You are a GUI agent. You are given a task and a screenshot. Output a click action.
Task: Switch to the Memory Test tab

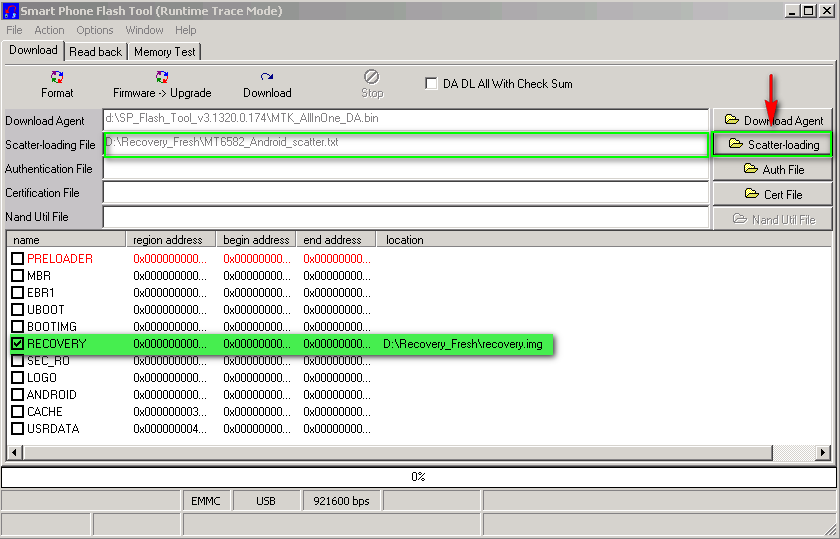[165, 52]
